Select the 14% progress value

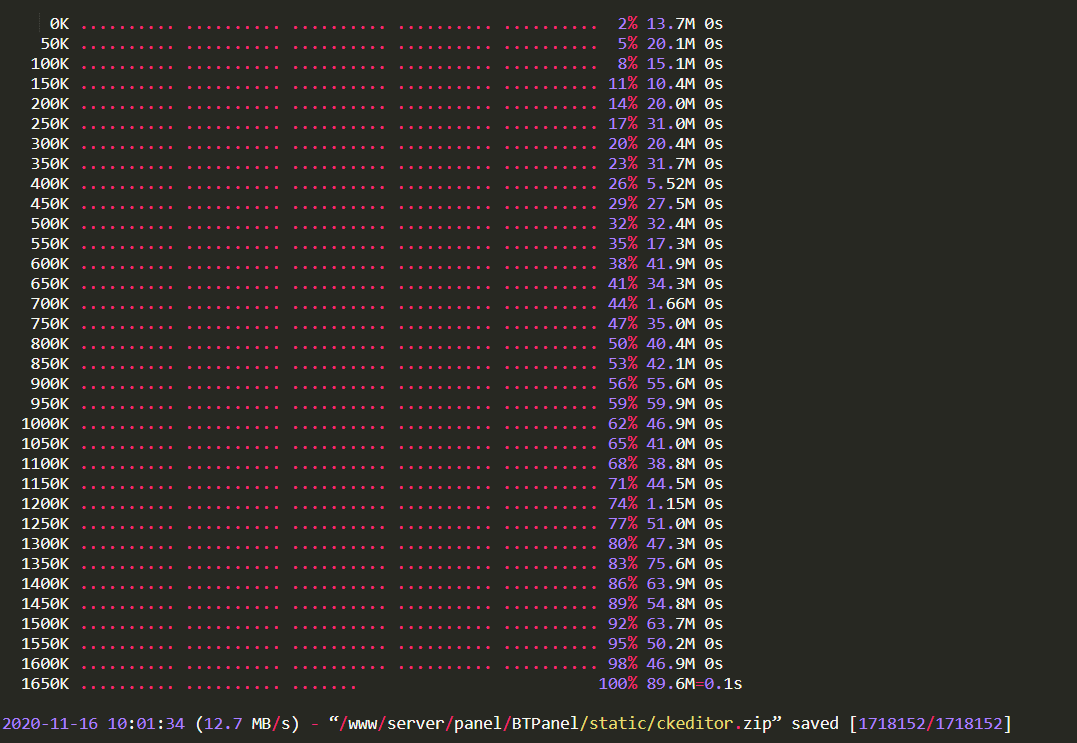click(622, 104)
